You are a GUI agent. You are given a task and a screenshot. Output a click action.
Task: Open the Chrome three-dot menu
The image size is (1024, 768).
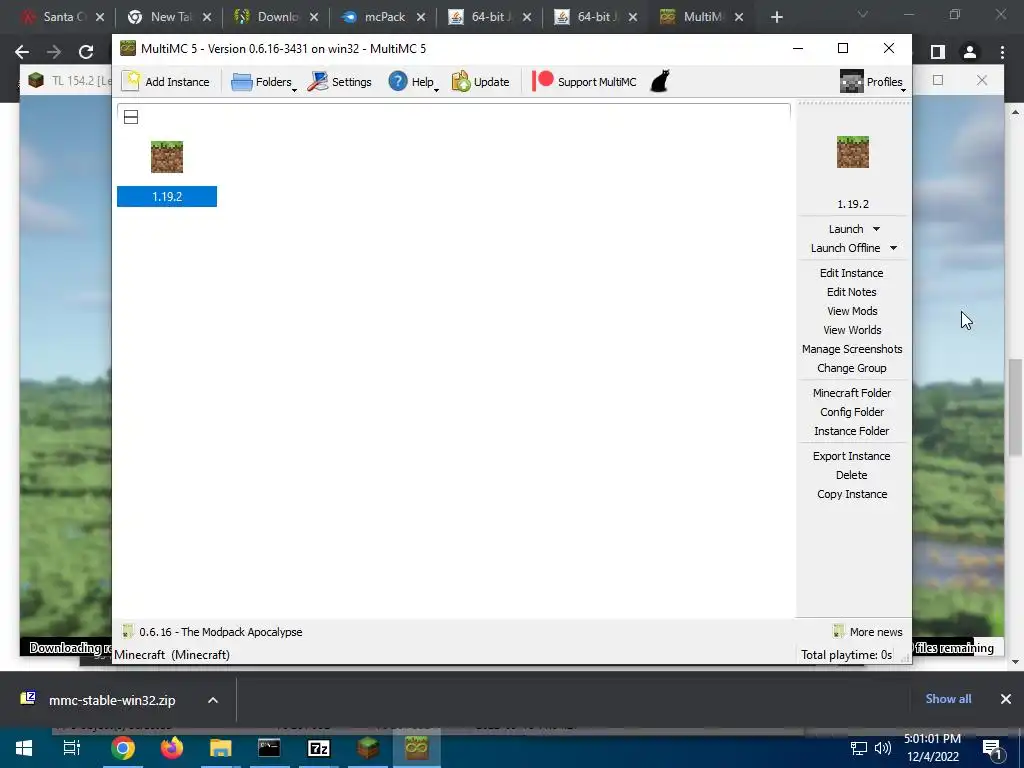1002,52
